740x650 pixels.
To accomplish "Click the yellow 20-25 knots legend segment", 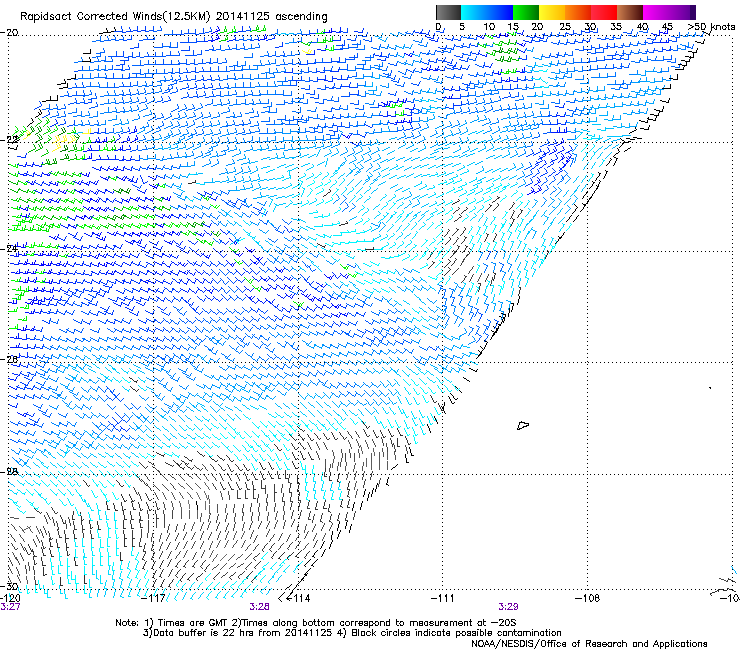I will pos(552,12).
